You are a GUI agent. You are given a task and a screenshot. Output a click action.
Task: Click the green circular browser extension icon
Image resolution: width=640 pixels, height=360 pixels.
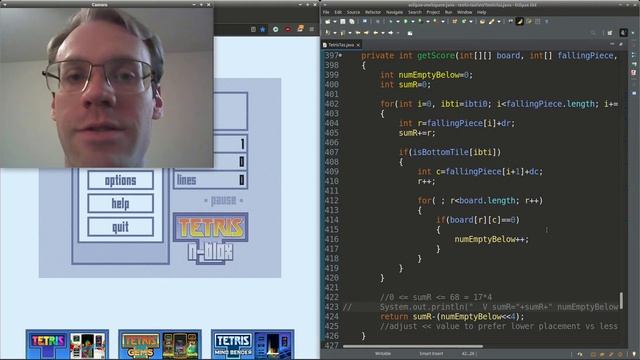(276, 29)
